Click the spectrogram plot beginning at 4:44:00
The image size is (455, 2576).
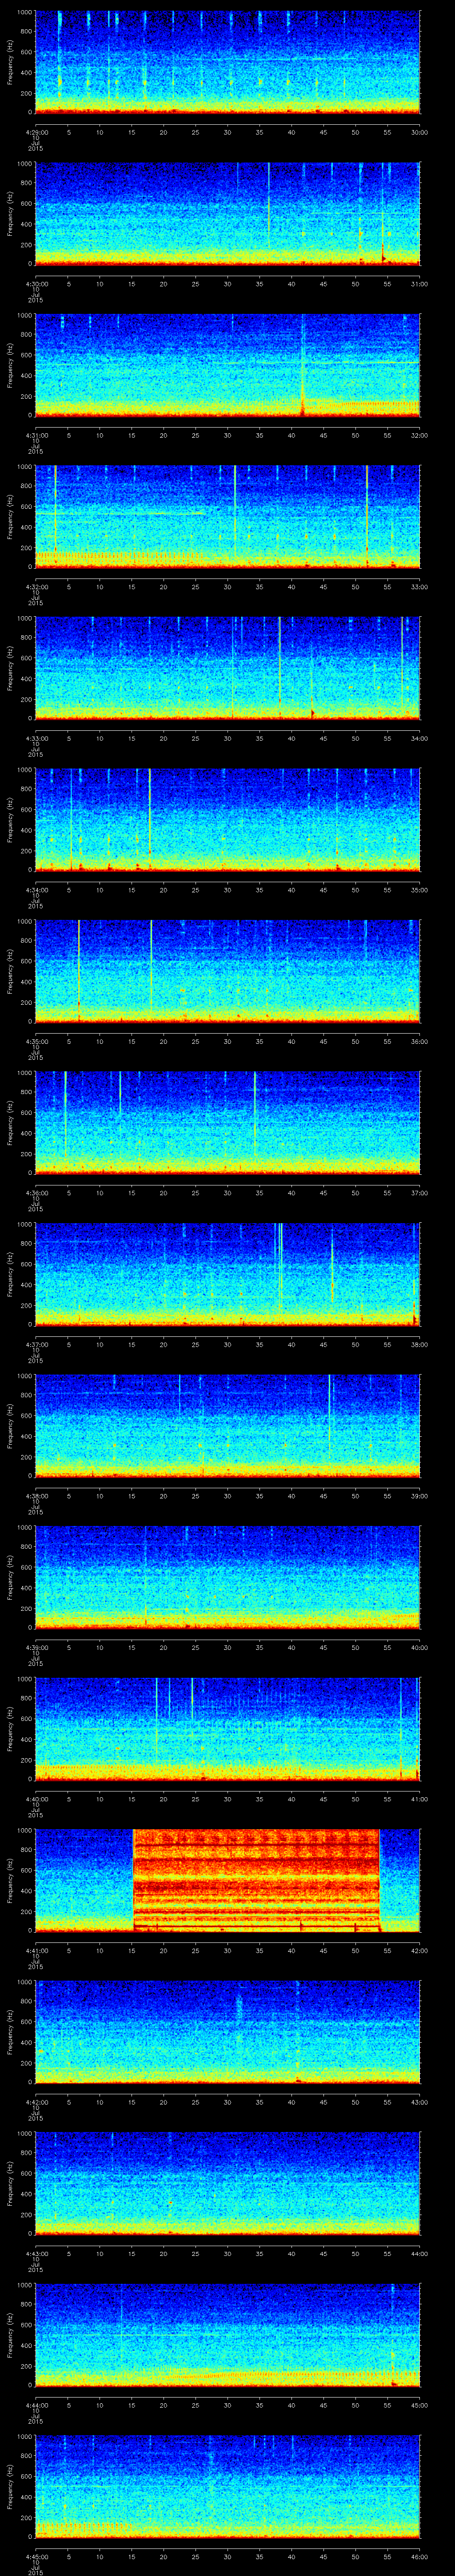point(227,2335)
